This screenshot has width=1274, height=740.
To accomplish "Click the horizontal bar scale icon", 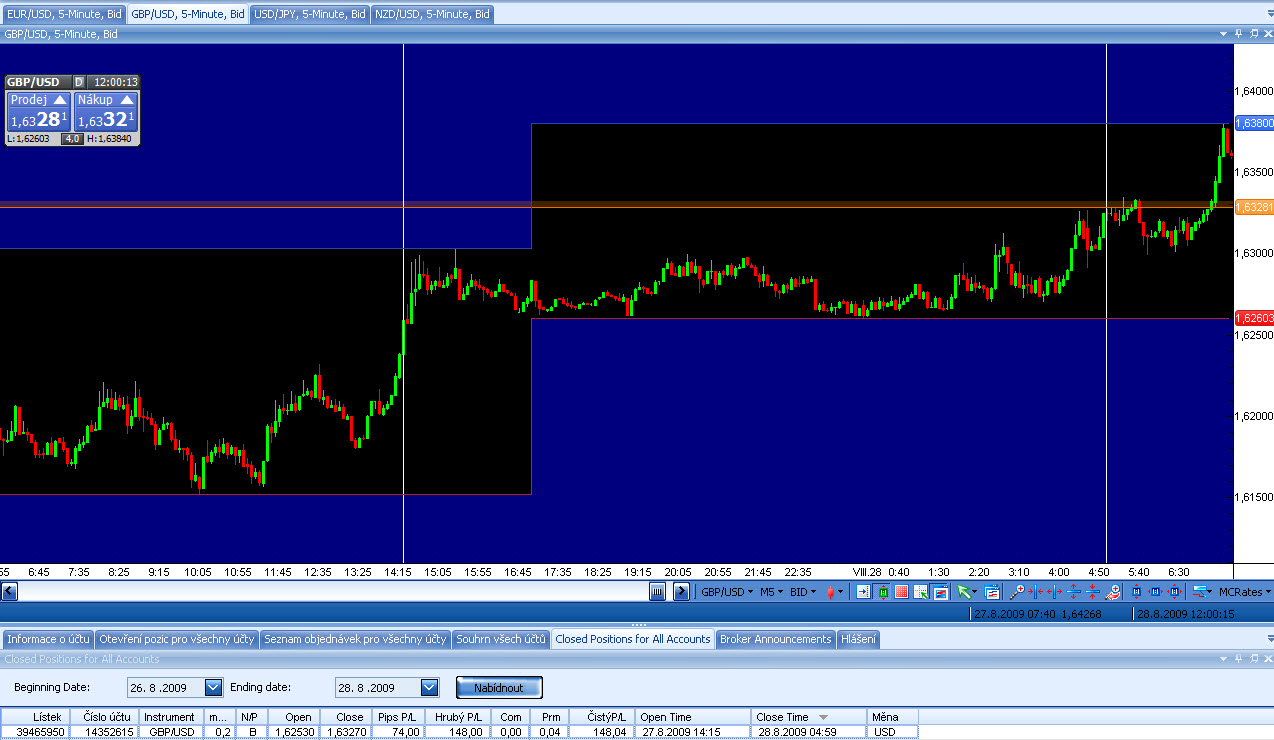I will [x=1155, y=592].
